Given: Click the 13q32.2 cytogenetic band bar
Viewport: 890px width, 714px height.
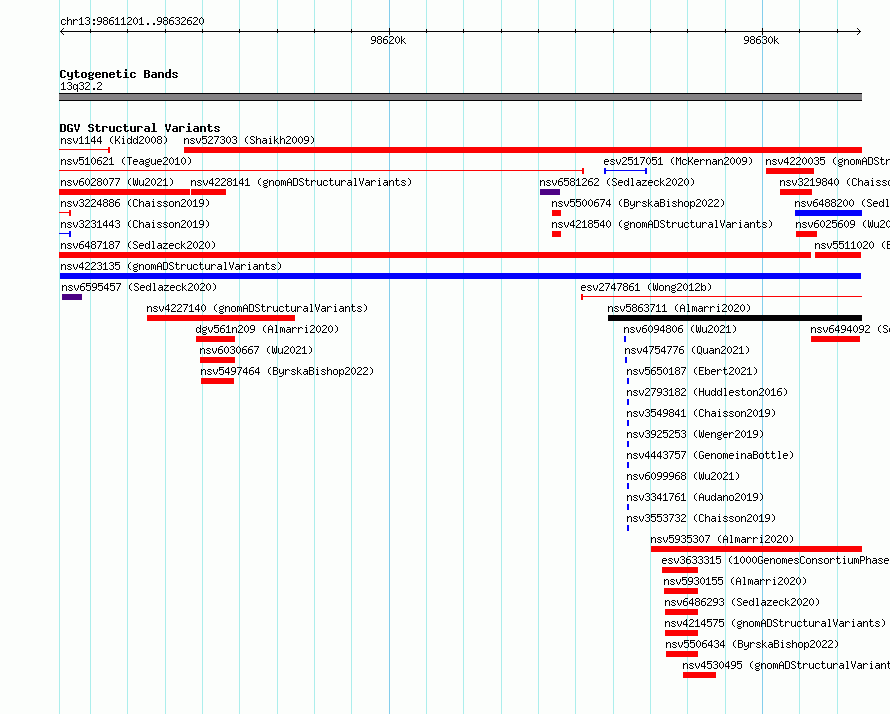Looking at the screenshot, I should [x=460, y=97].
